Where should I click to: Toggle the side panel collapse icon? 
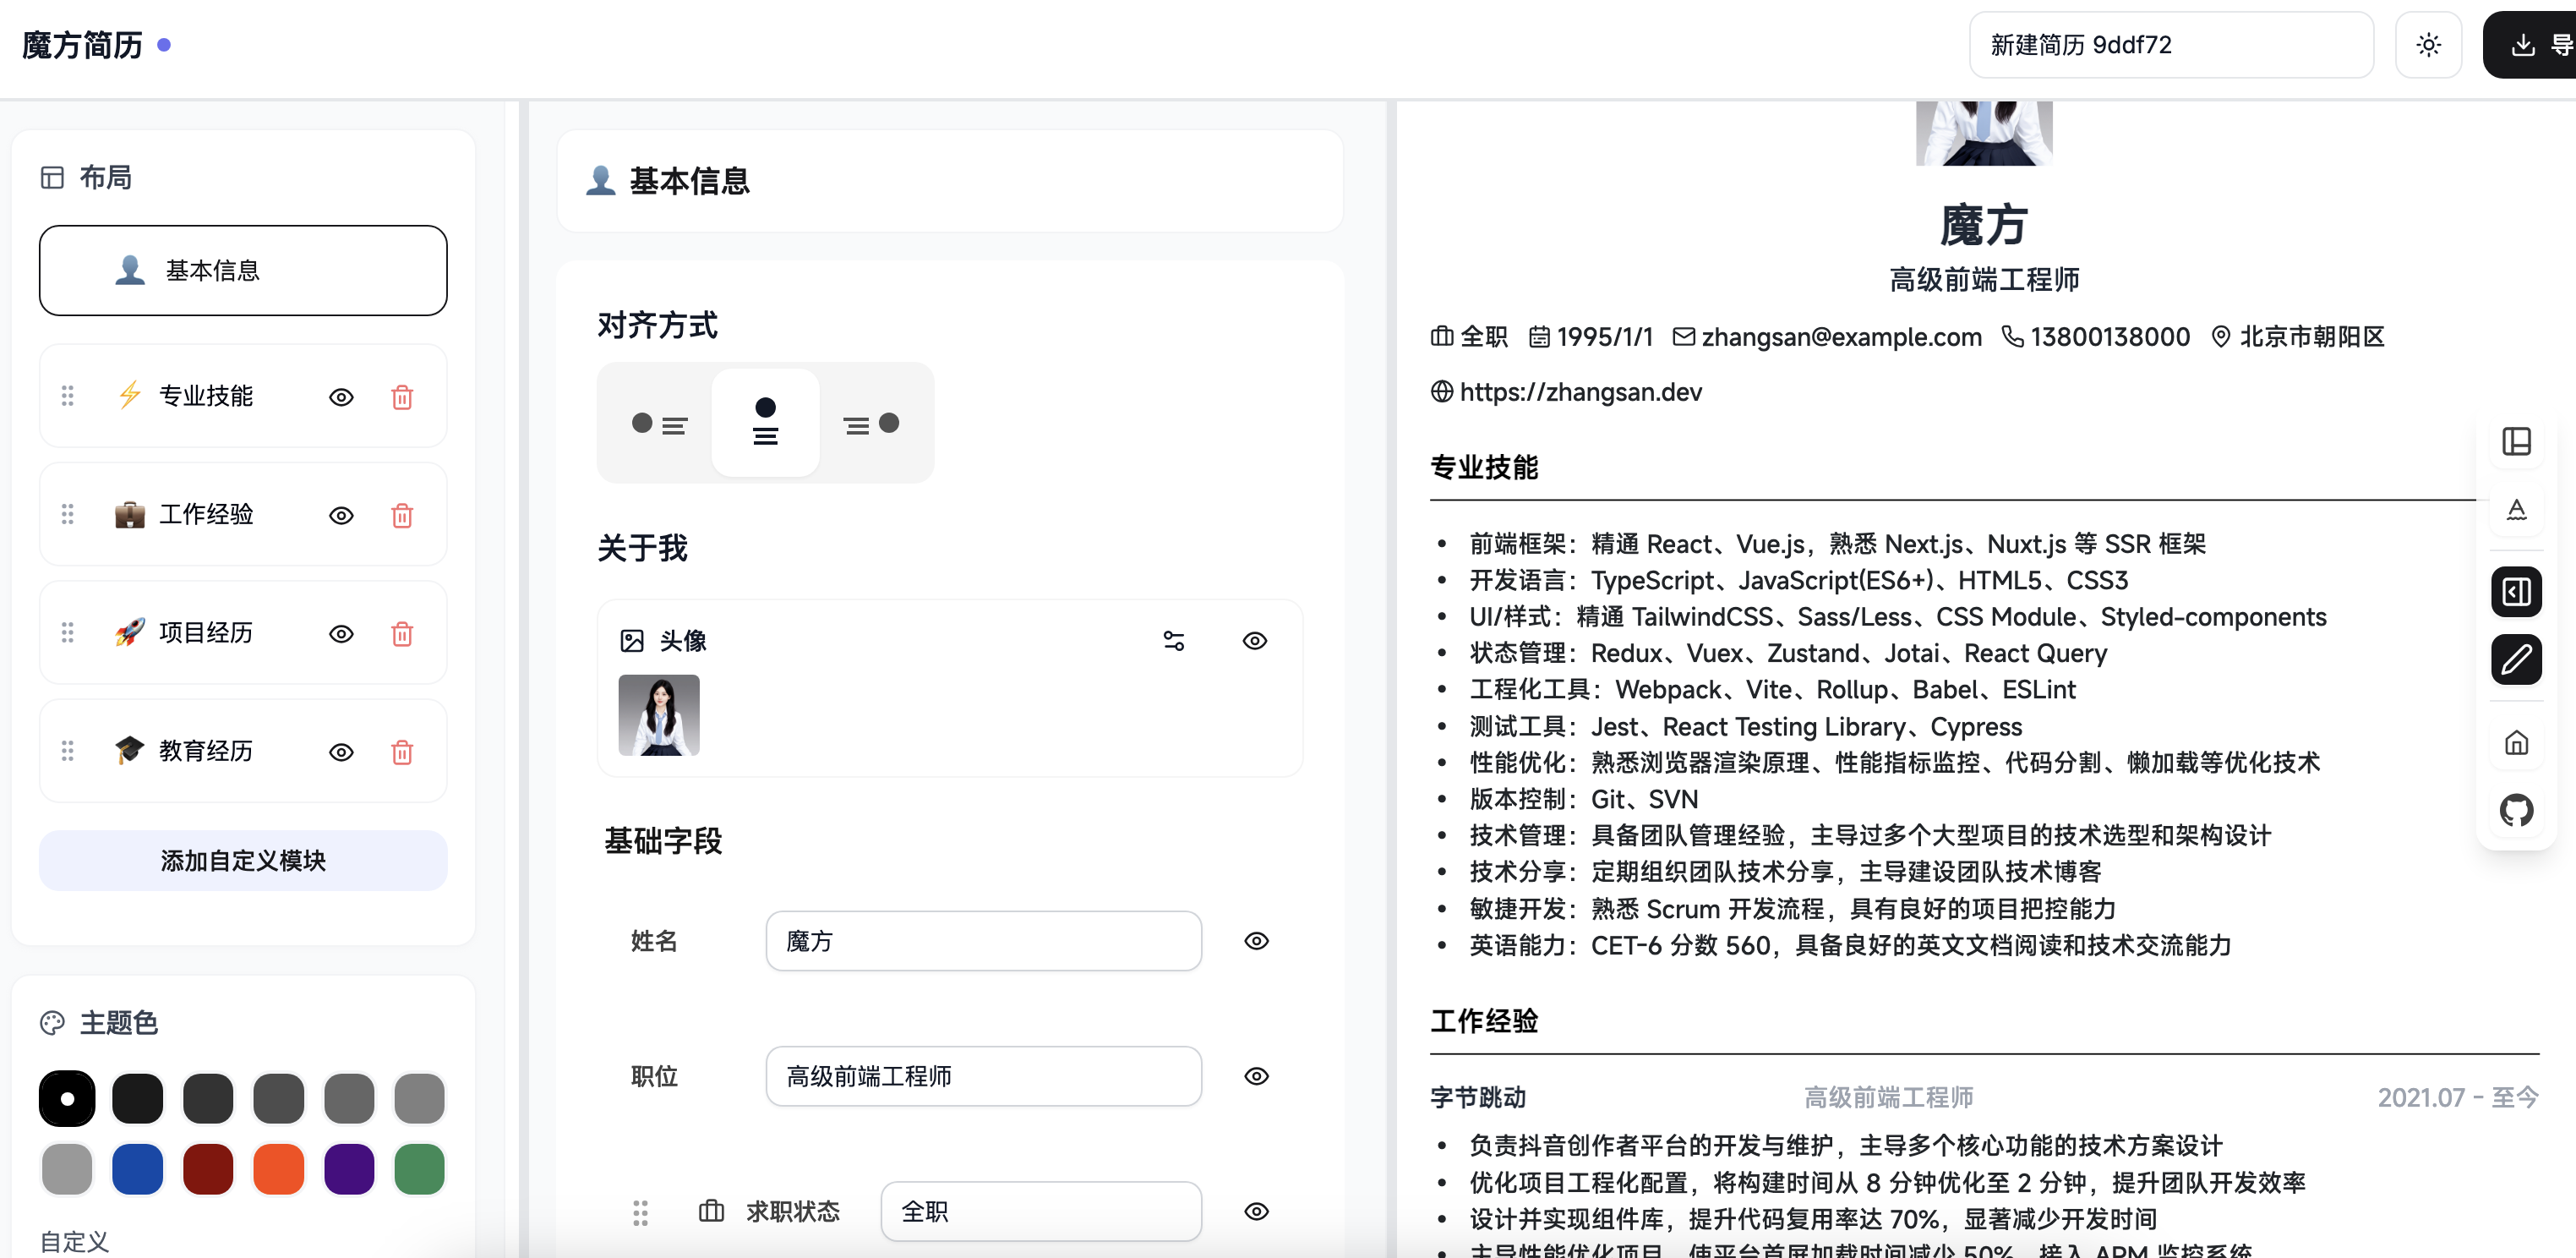[2516, 591]
